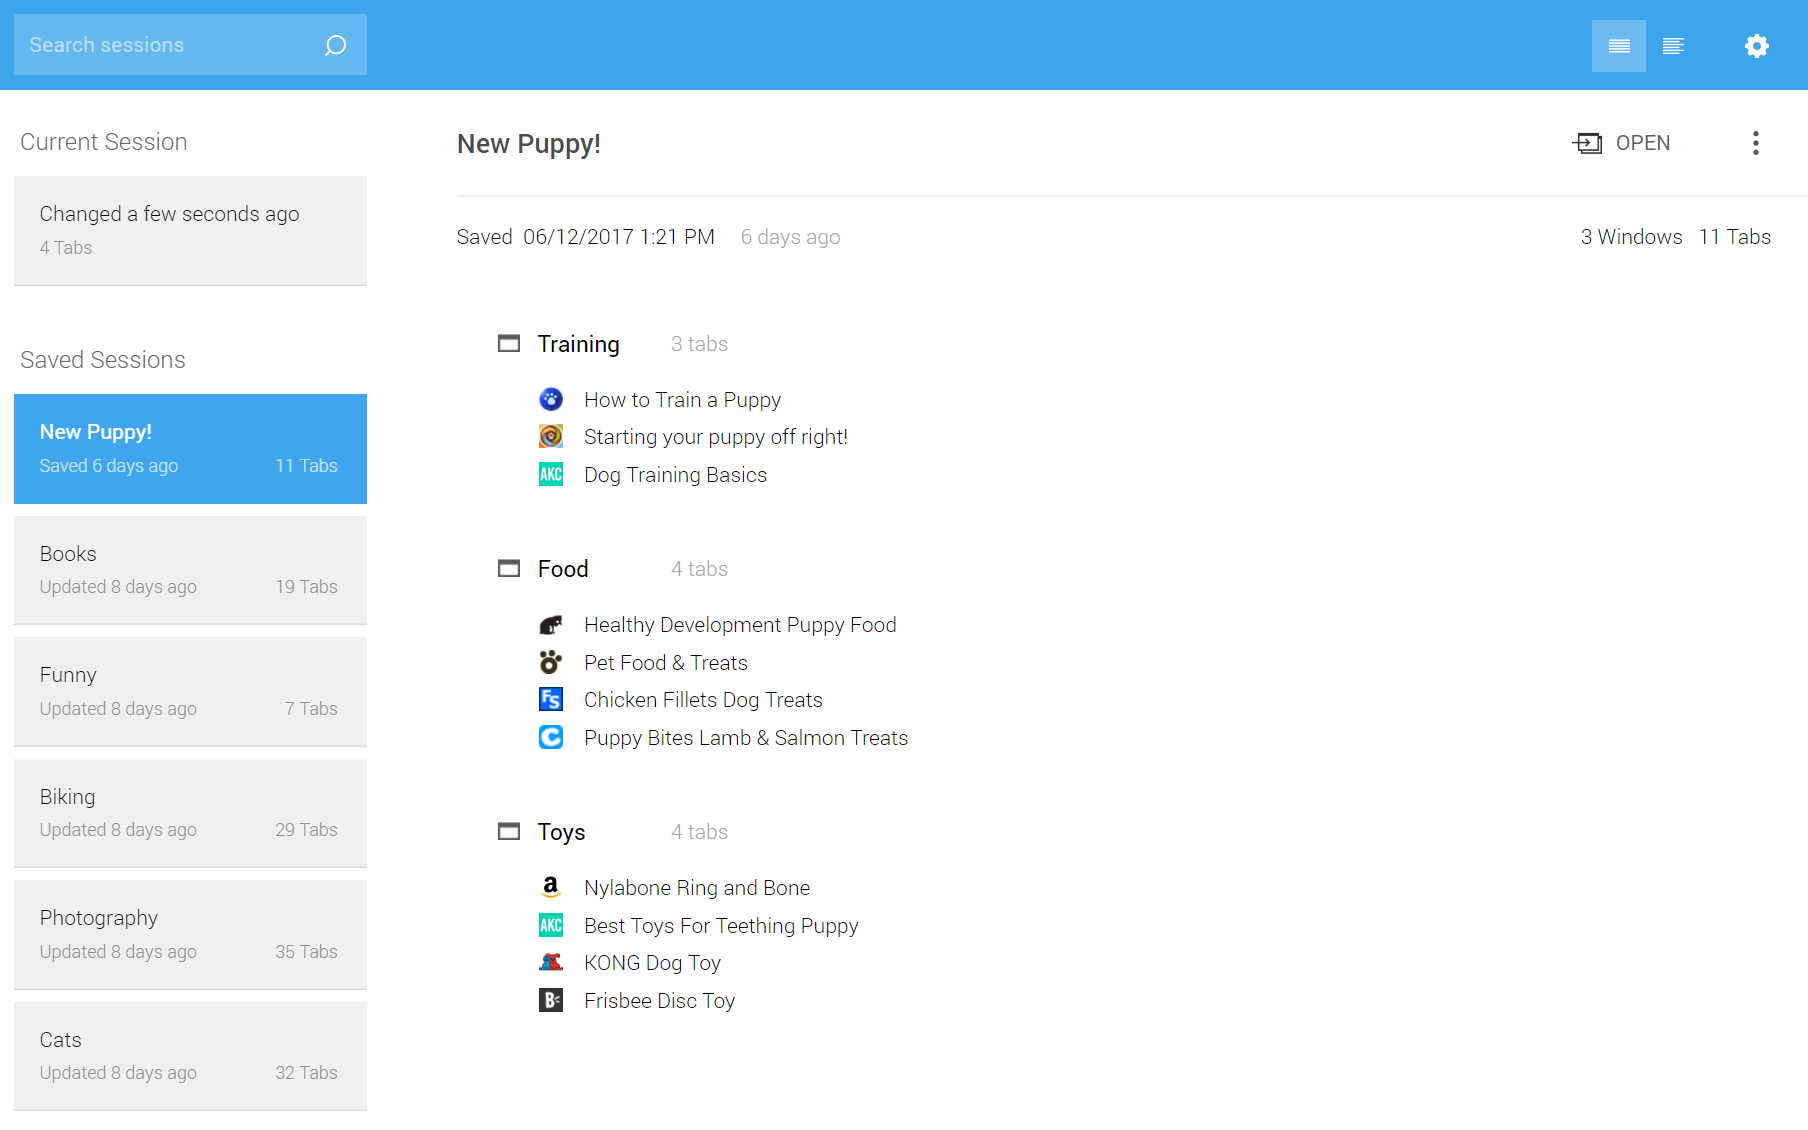1808x1130 pixels.
Task: Click the New Puppy! session heading
Action: coord(529,144)
